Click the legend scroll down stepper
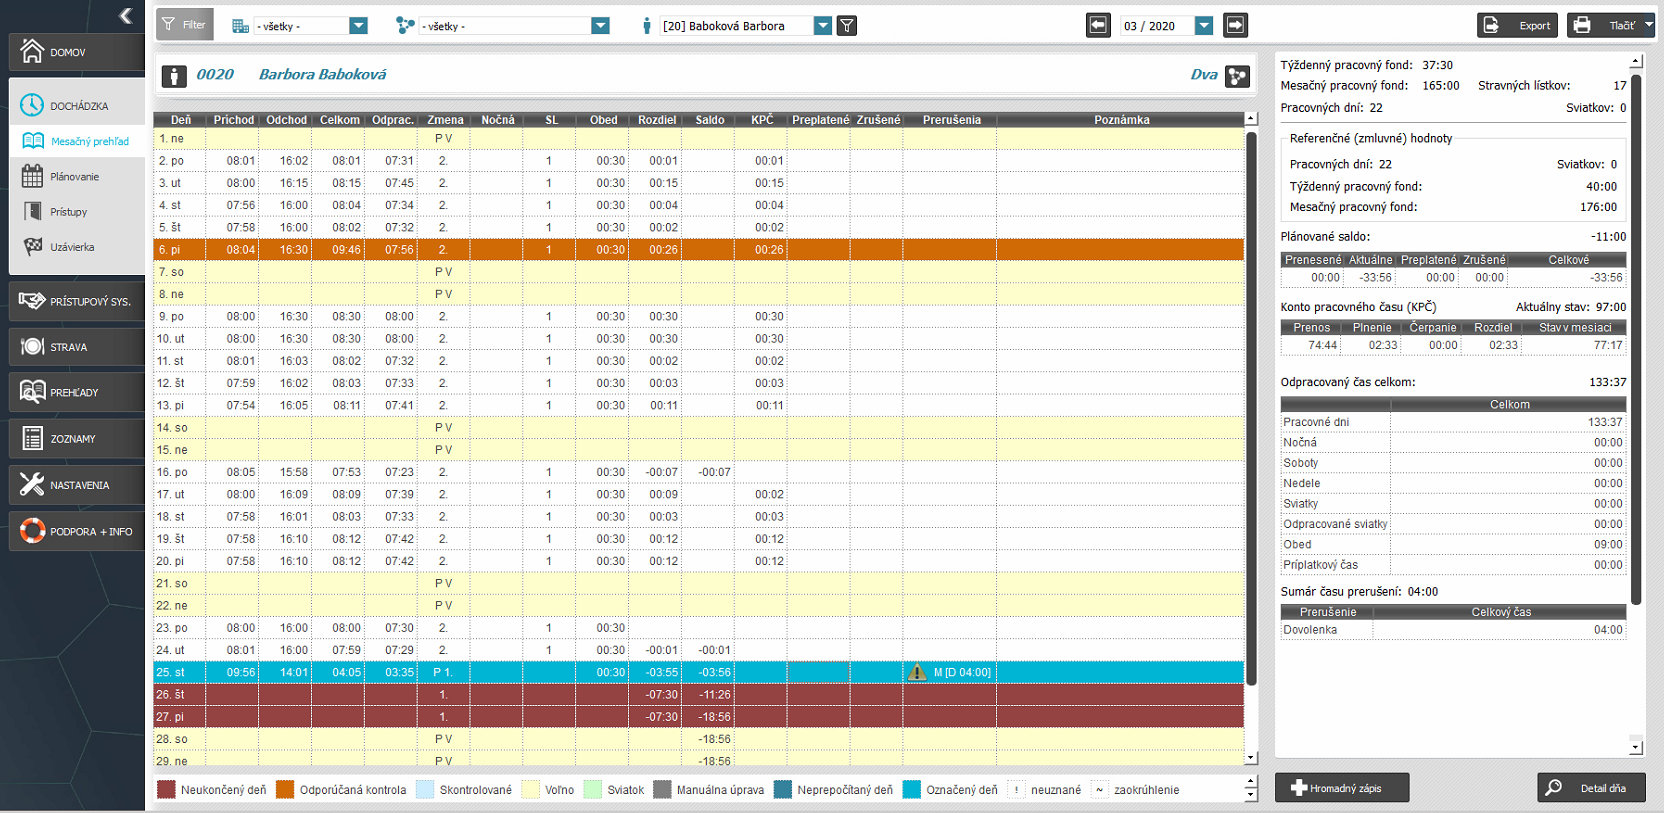 (1250, 796)
